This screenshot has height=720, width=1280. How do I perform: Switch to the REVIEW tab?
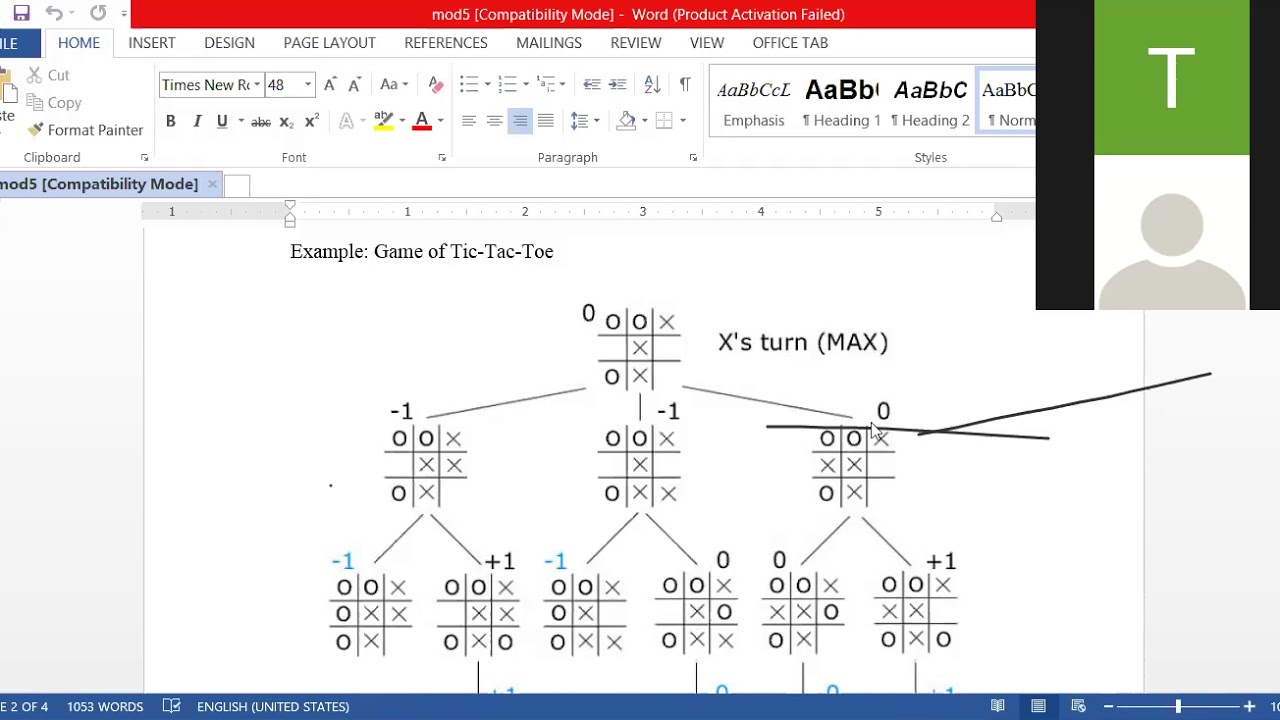coord(636,43)
